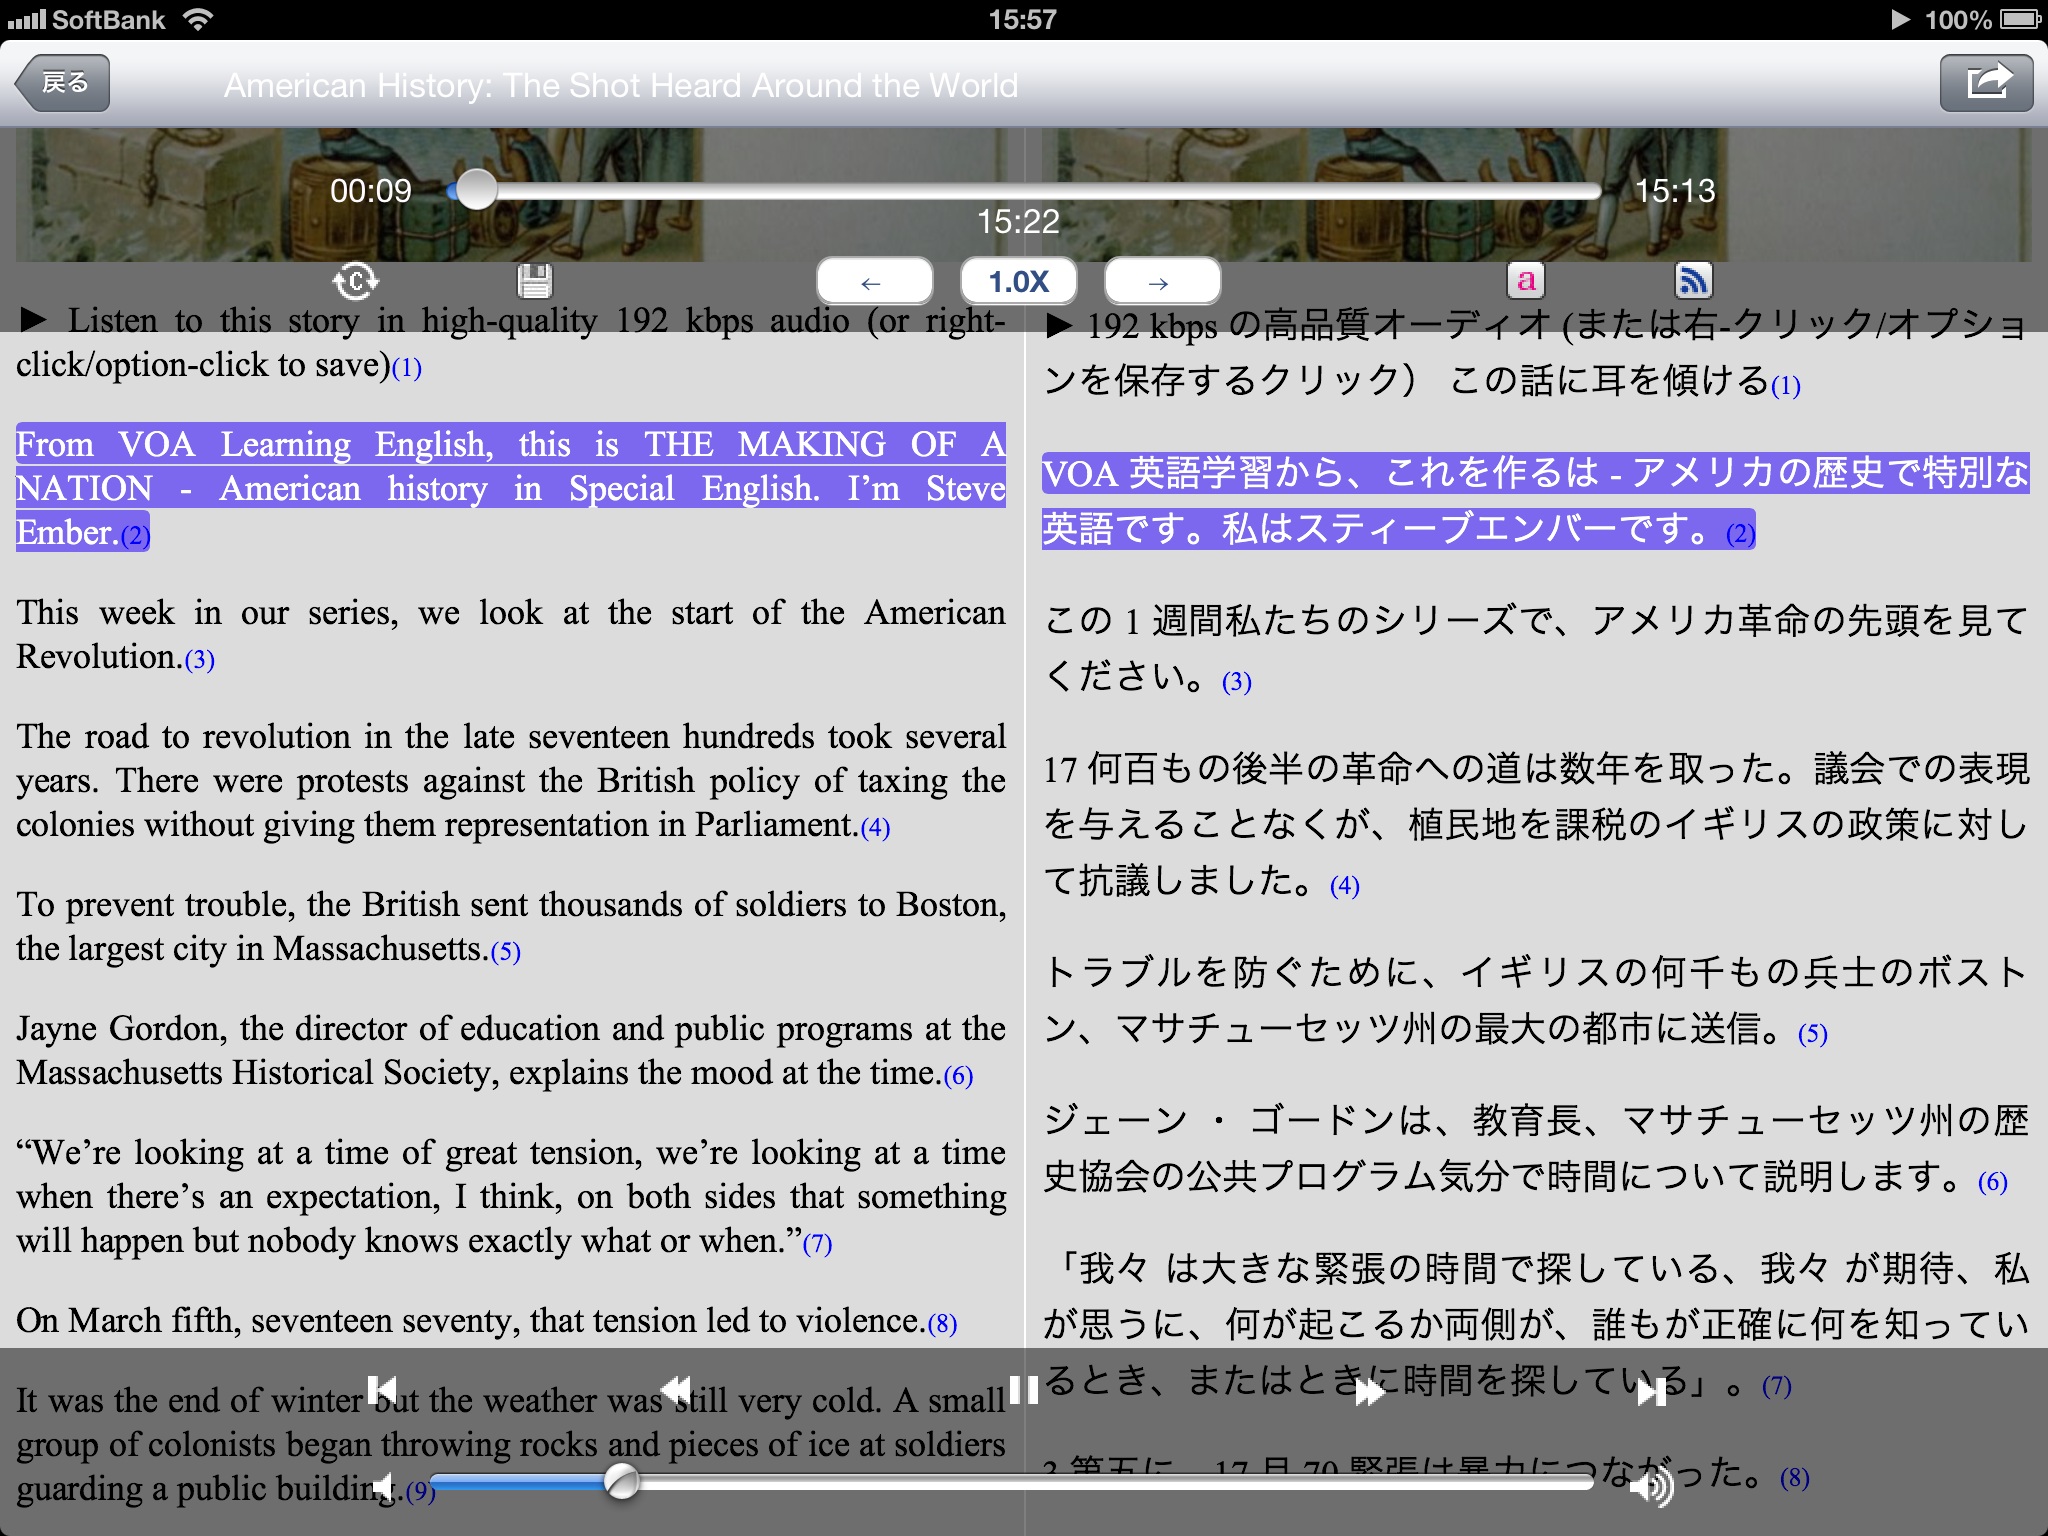Click the repeat loop icon
2048x1536 pixels.
click(x=356, y=282)
